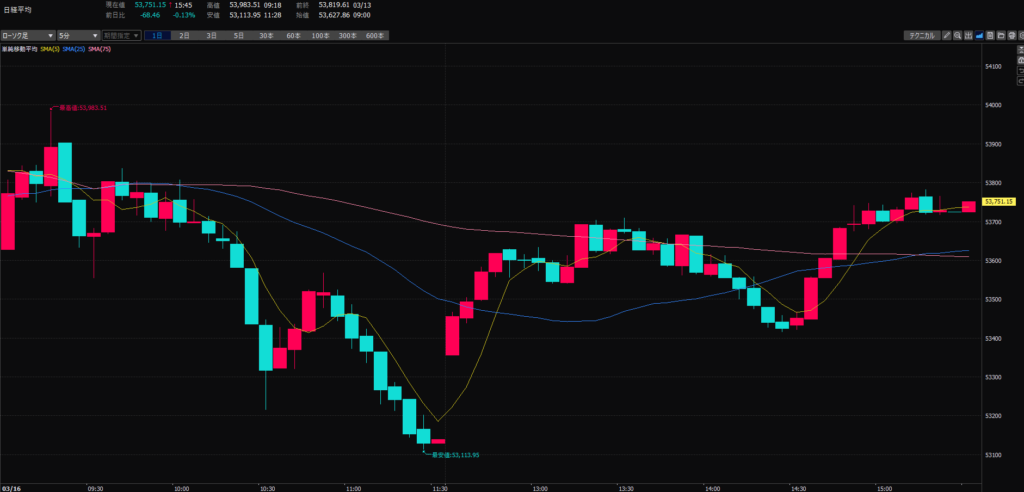Click the small arrow icon above price axis
Viewport: 1024px width, 492px height.
click(1018, 48)
